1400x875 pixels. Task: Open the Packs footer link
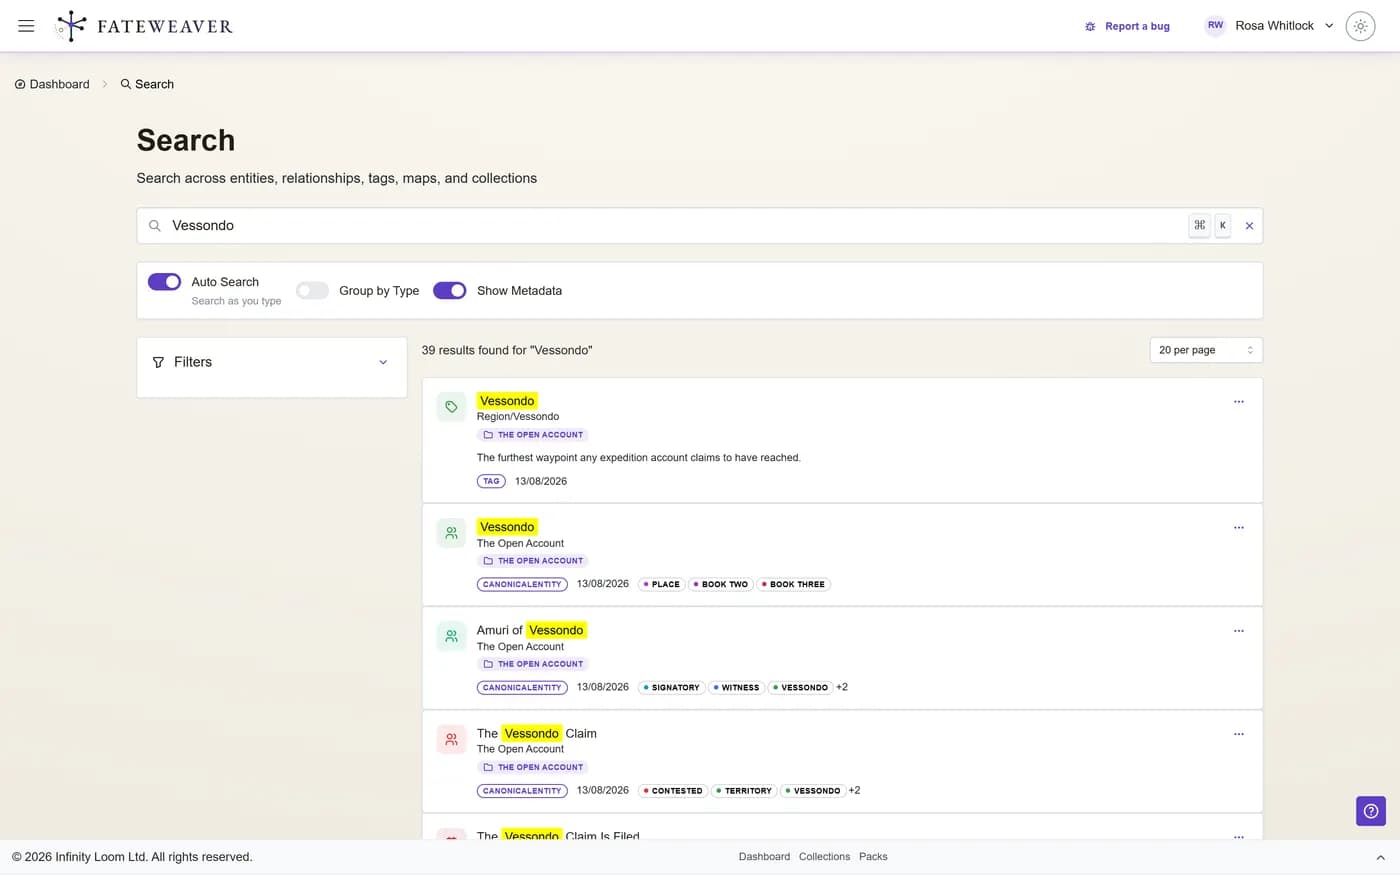pyautogui.click(x=873, y=857)
